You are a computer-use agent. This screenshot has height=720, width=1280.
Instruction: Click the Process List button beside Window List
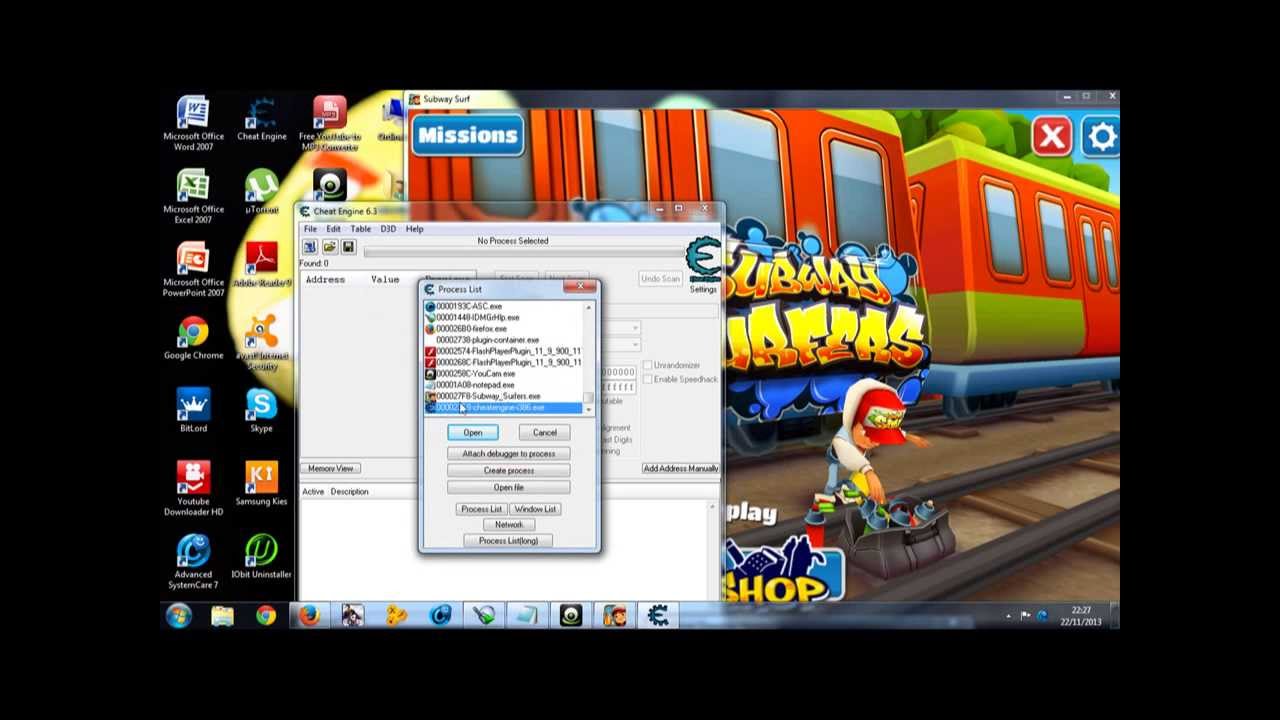click(x=481, y=509)
